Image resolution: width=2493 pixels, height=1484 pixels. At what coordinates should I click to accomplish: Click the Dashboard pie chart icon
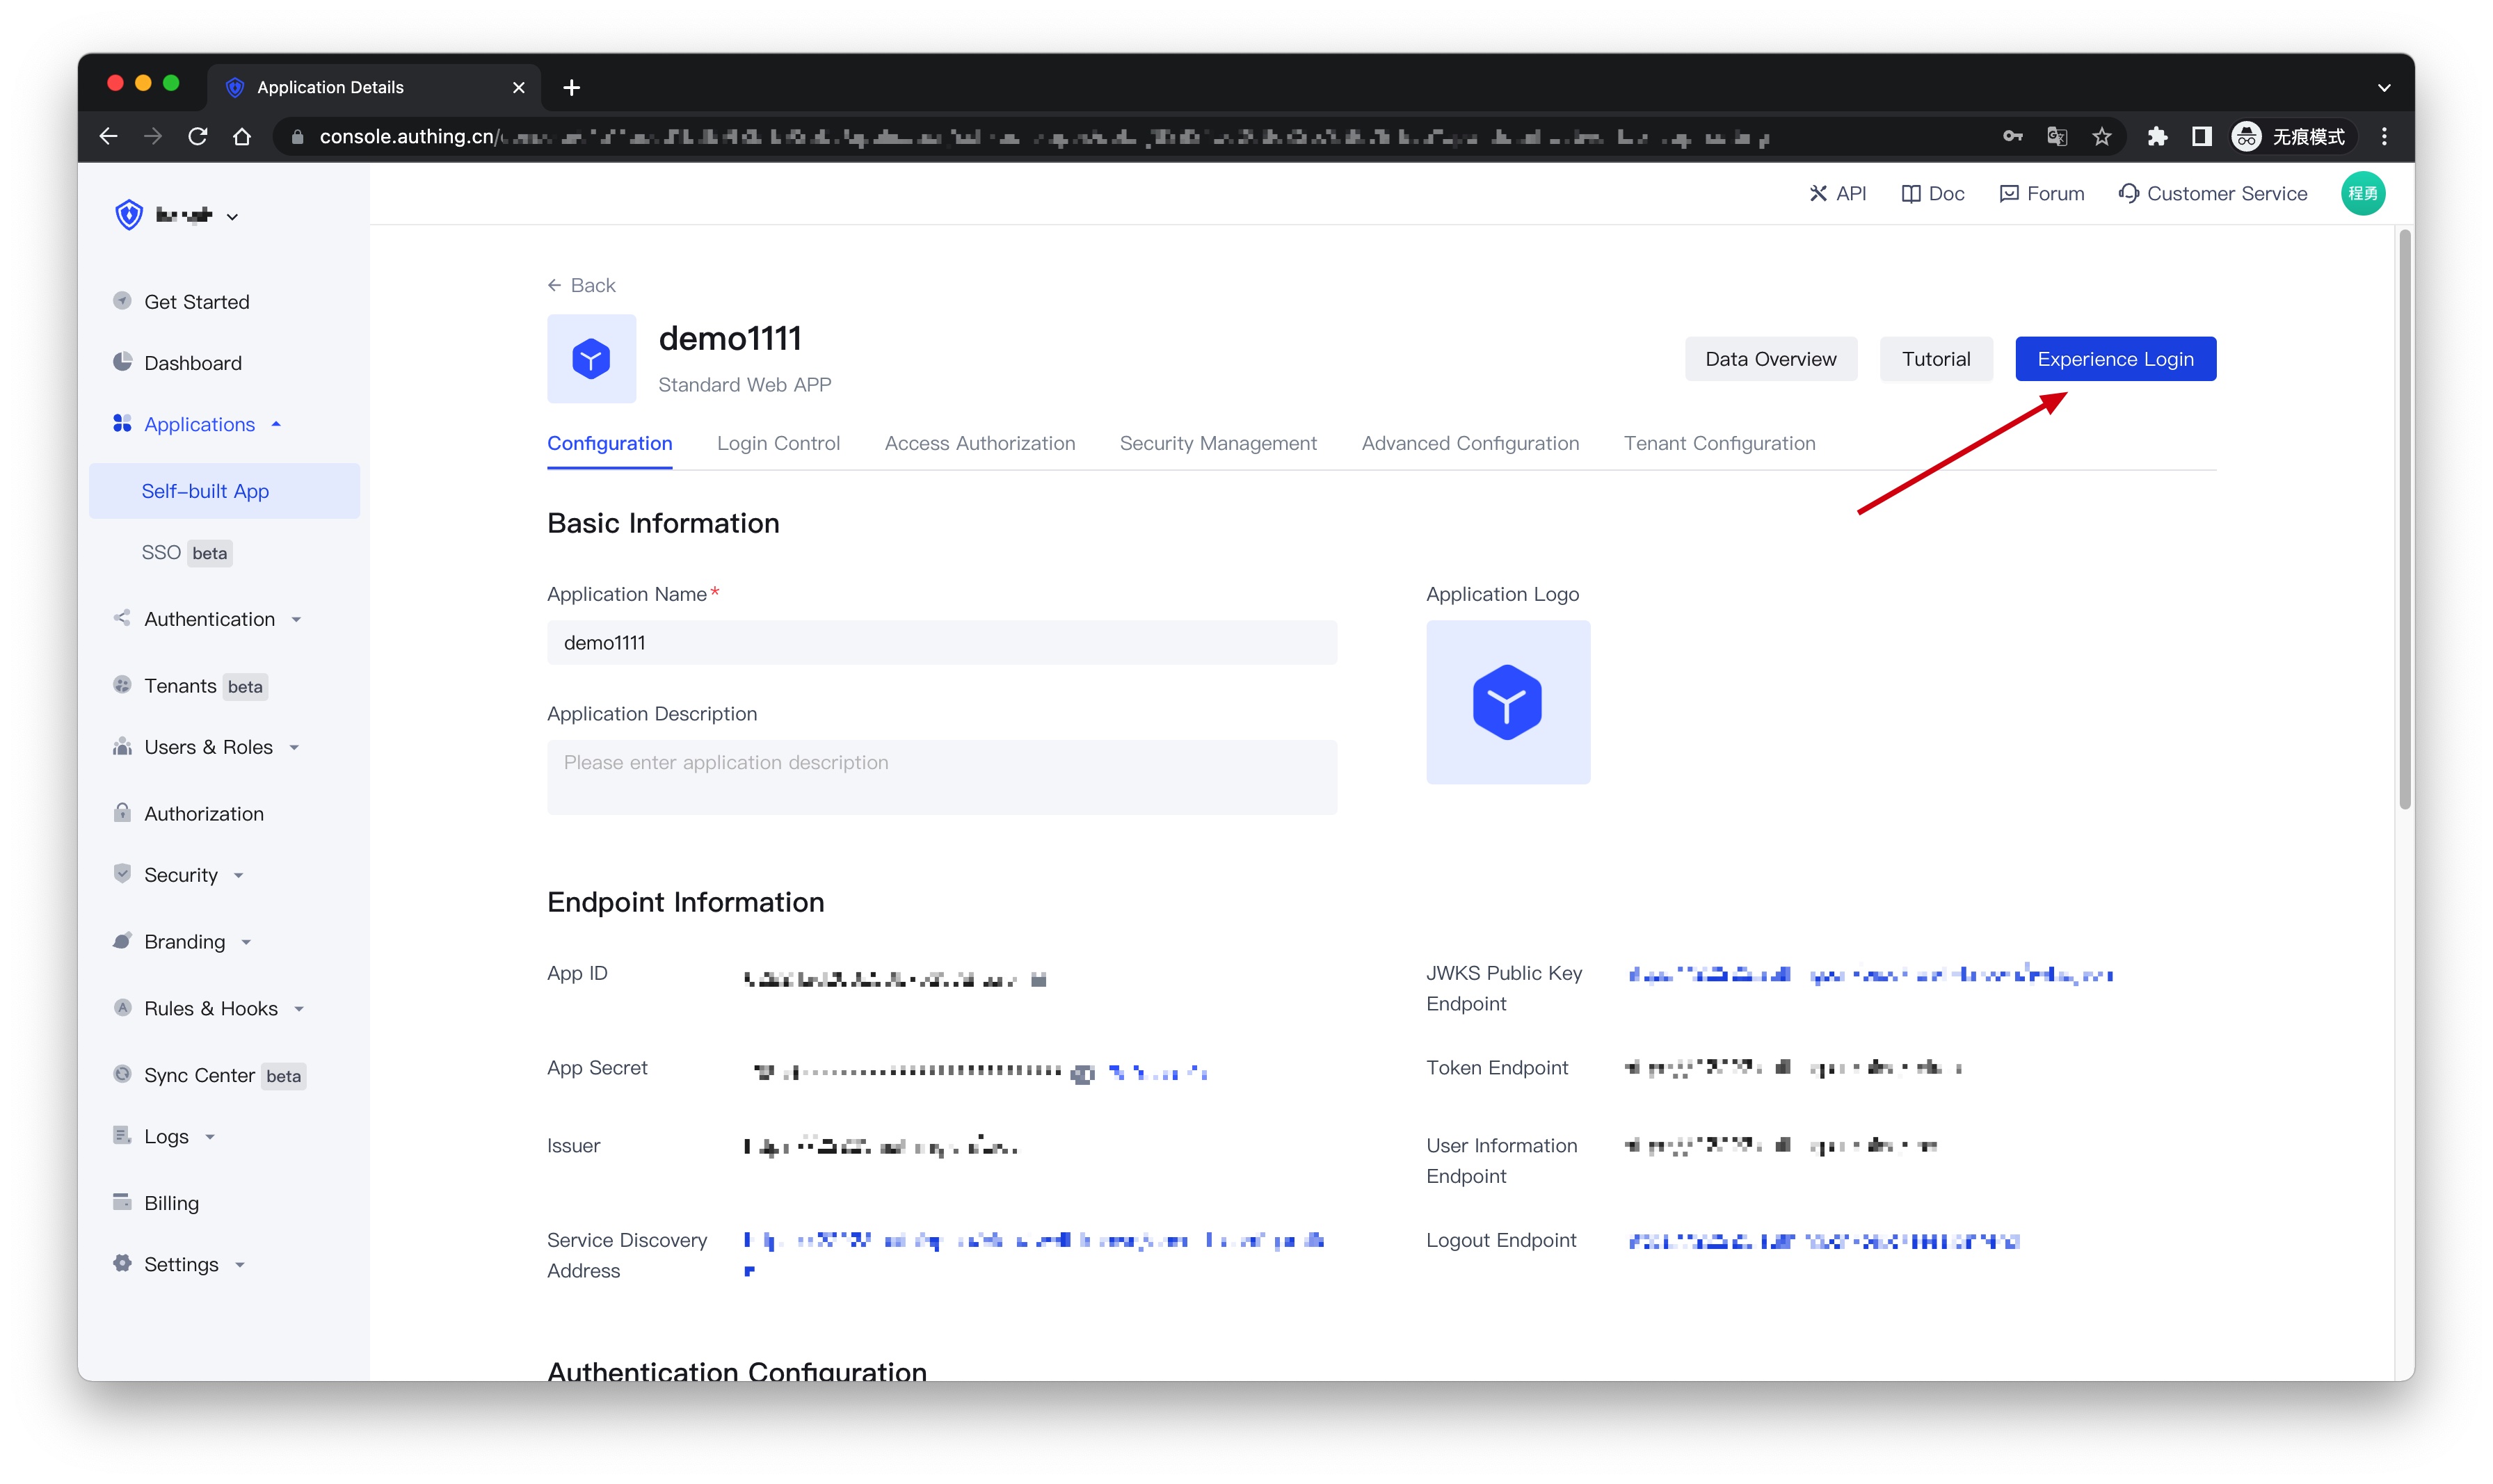[122, 362]
